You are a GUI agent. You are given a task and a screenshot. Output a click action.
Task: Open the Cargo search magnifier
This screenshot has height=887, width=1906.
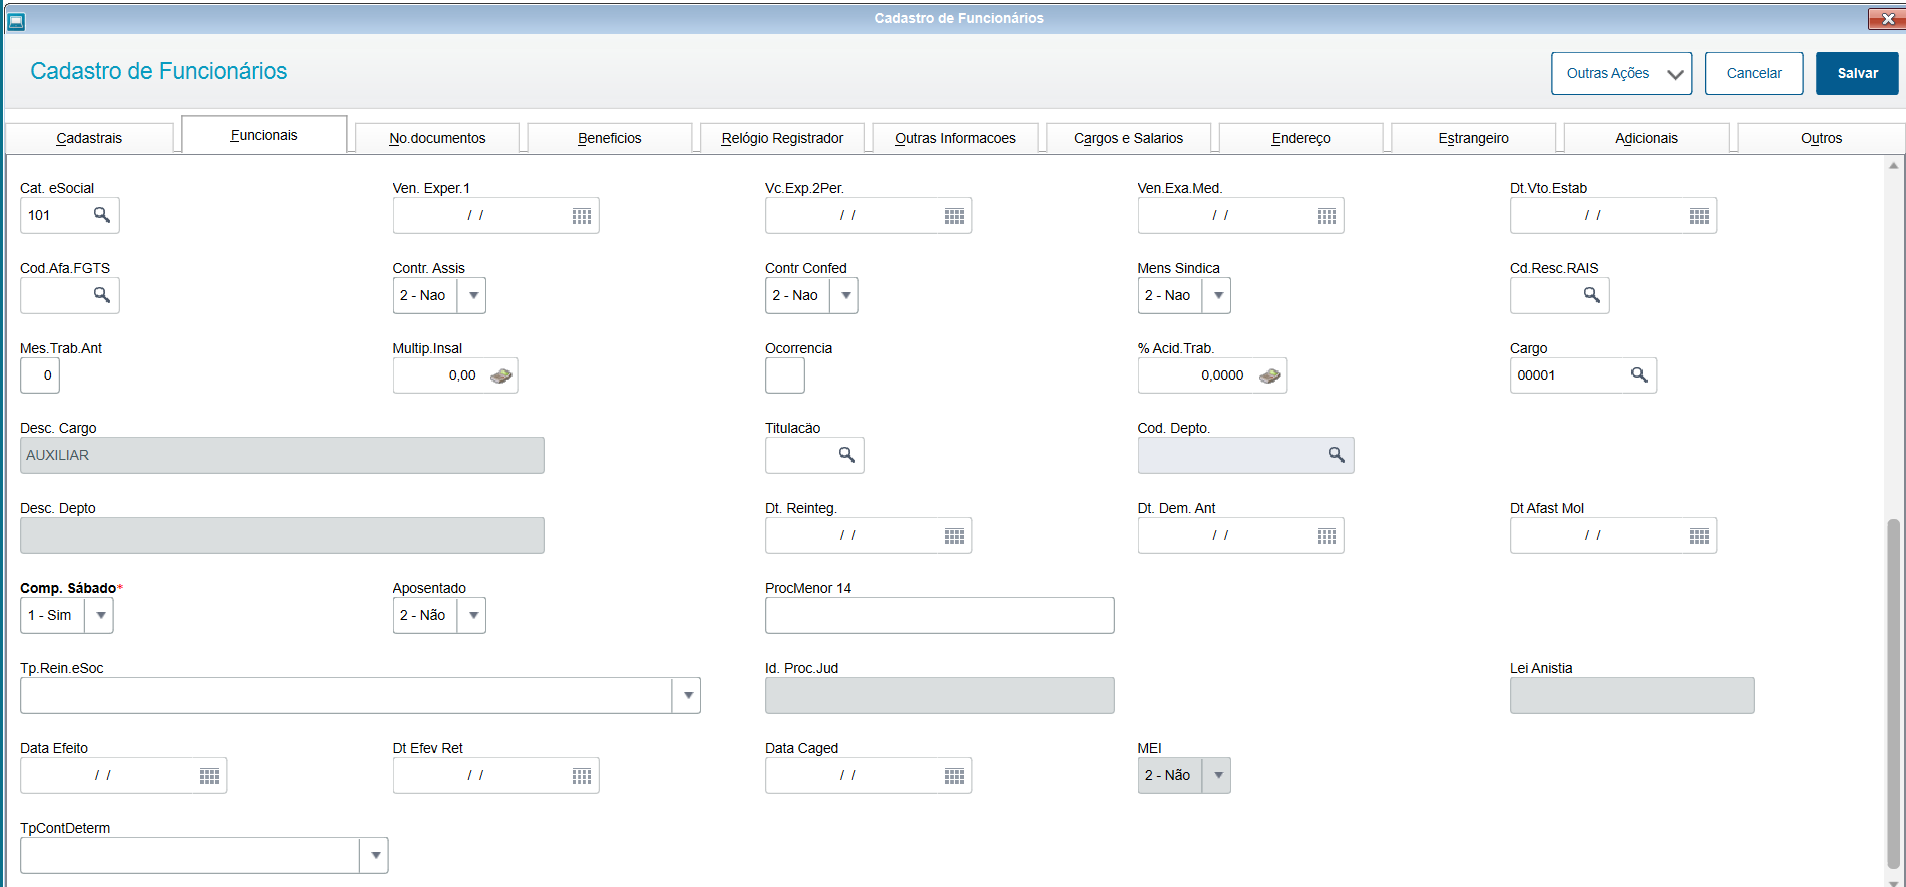(1639, 375)
